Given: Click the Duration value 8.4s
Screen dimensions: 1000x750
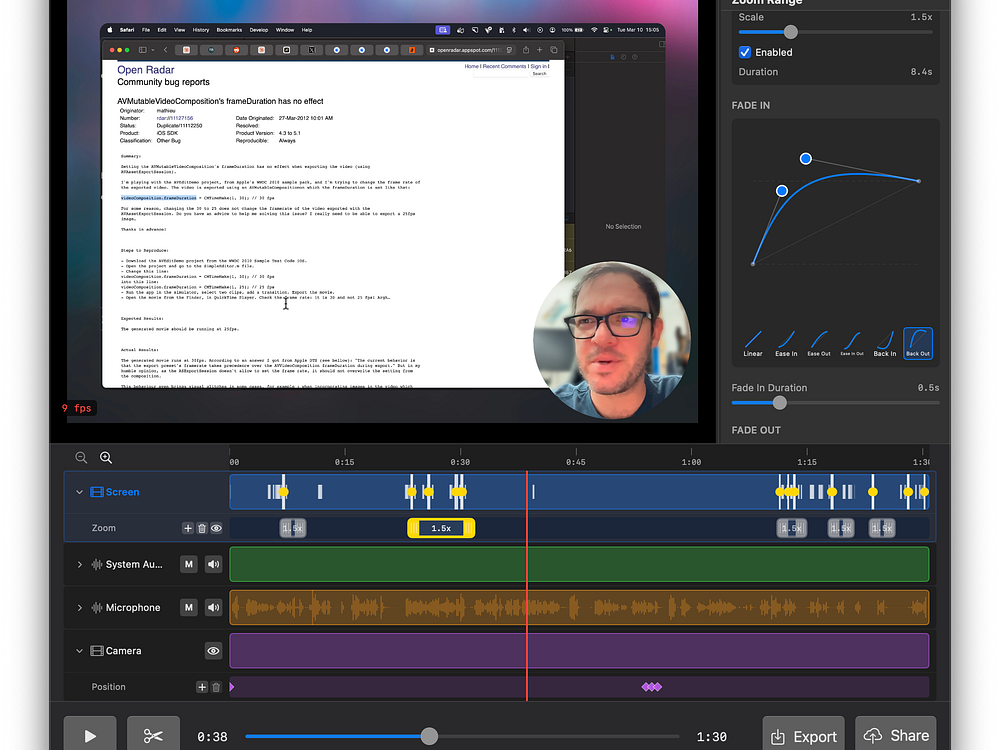Looking at the screenshot, I should tap(921, 72).
